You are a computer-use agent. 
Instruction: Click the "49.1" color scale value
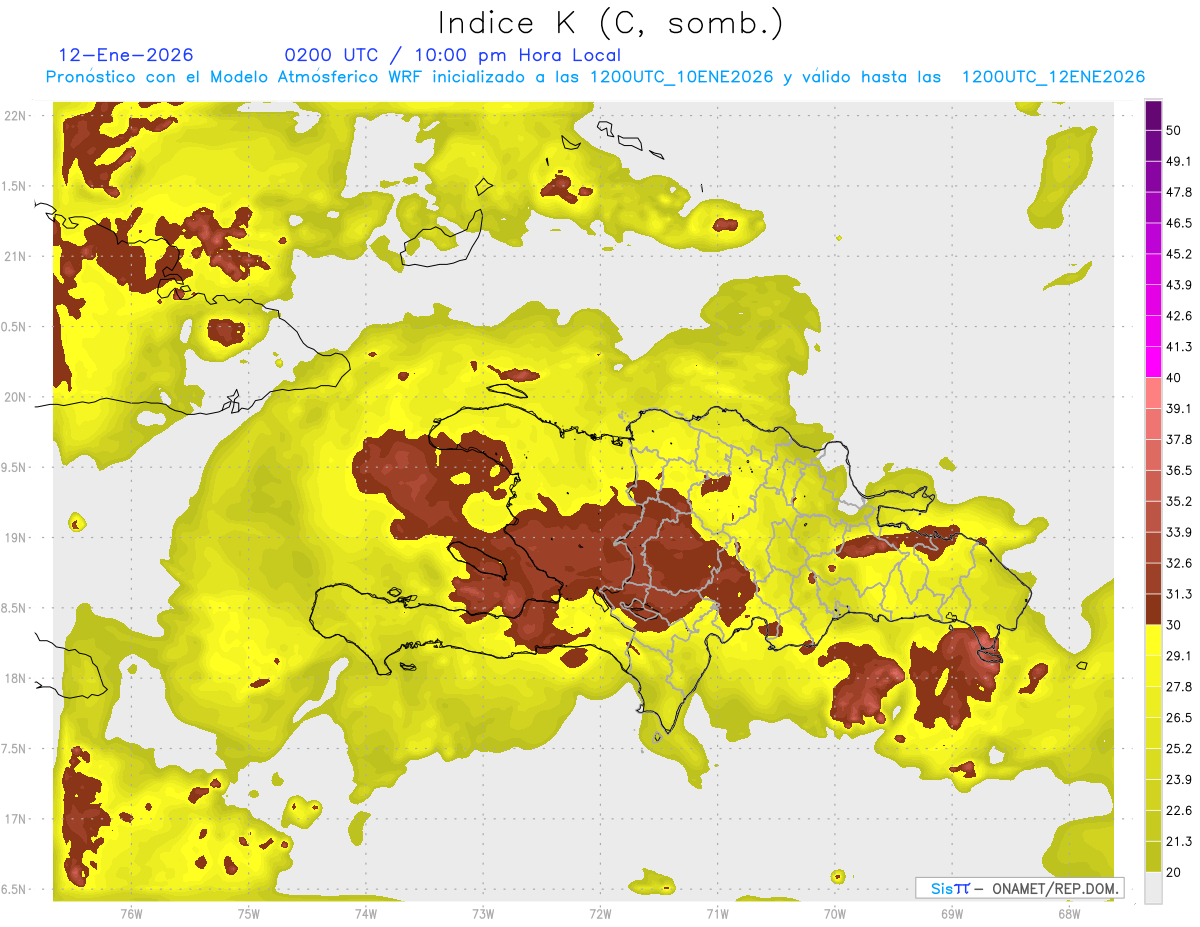click(1178, 161)
